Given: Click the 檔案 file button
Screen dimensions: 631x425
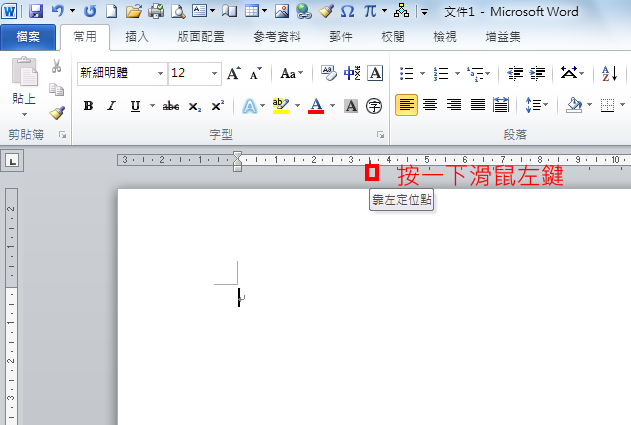Looking at the screenshot, I should click(27, 37).
